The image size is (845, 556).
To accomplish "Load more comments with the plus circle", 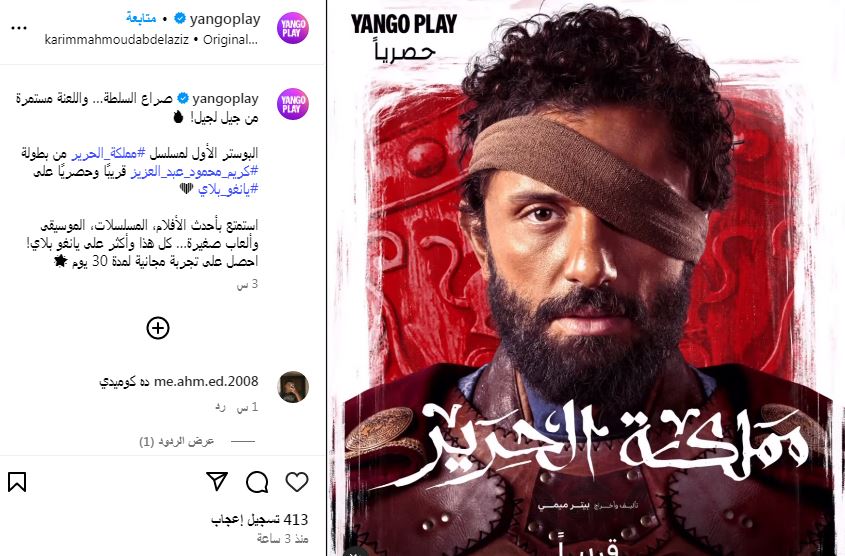I will pyautogui.click(x=158, y=328).
